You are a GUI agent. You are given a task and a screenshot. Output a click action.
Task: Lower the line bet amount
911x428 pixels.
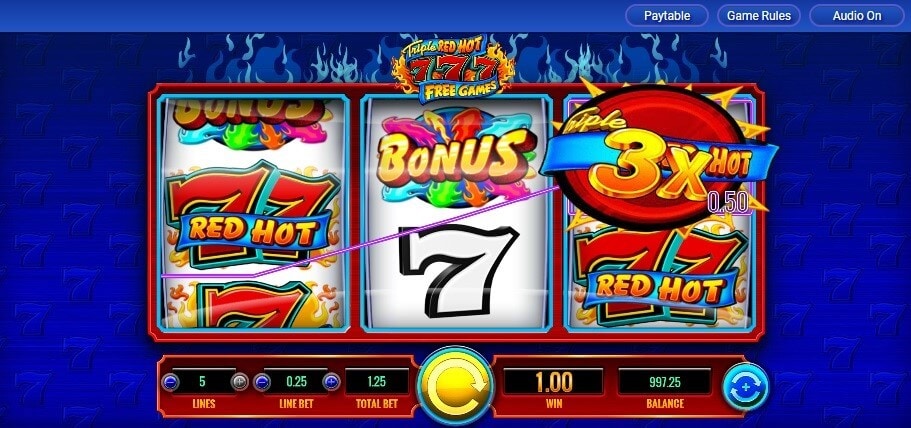(262, 383)
